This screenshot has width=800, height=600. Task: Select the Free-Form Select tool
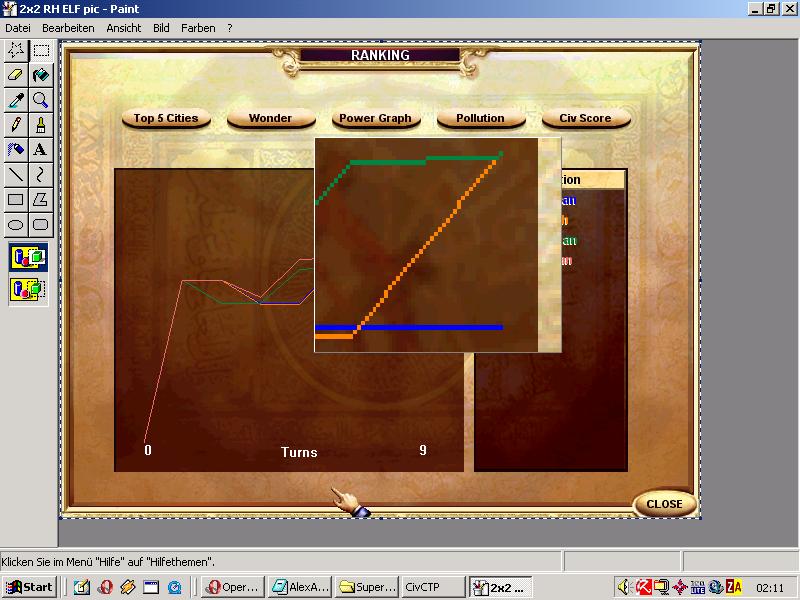(16, 50)
